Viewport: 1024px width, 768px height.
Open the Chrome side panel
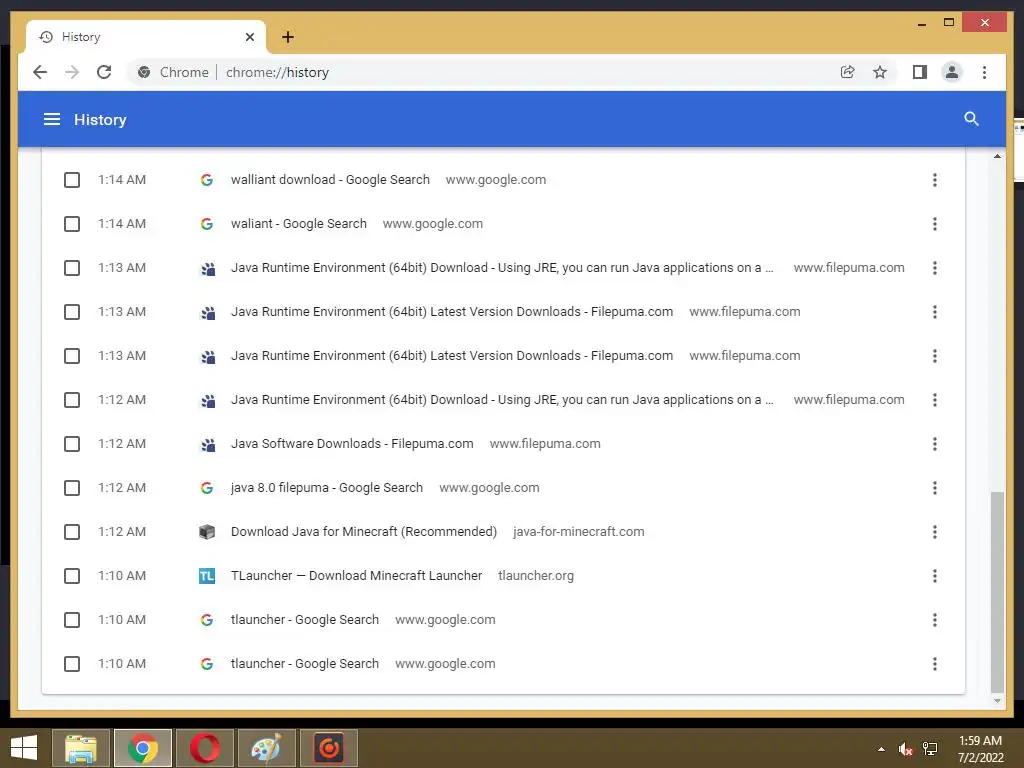[920, 72]
